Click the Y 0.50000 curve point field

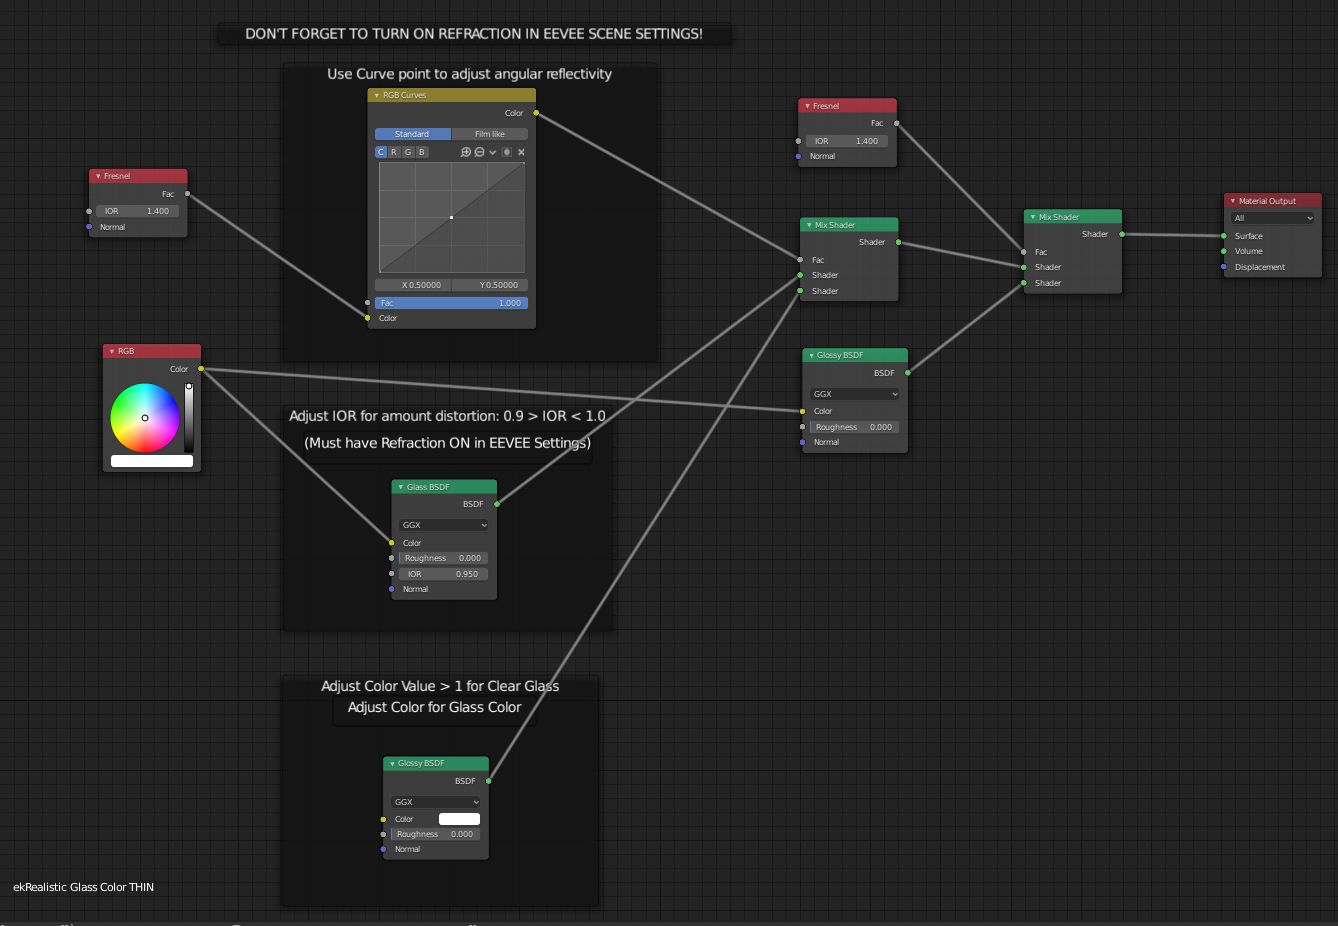(490, 285)
